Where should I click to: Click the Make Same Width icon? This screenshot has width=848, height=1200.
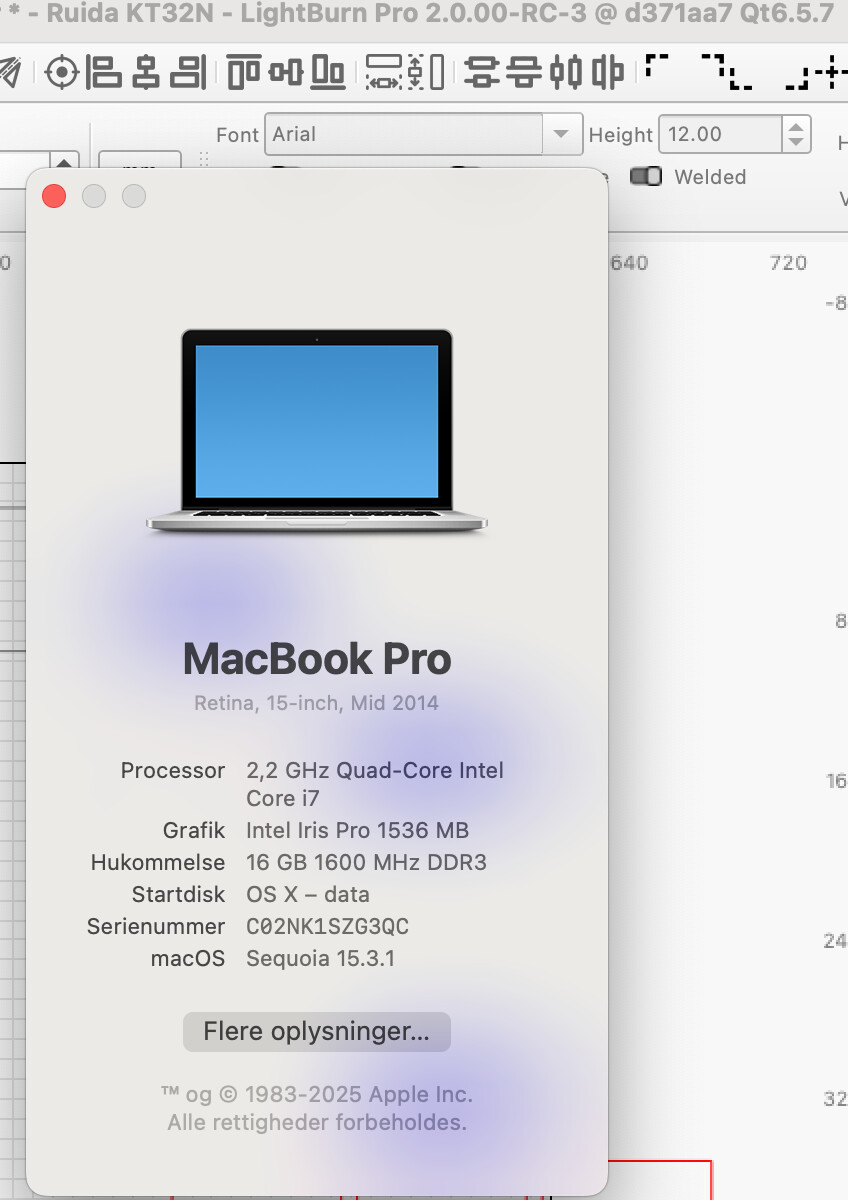384,72
